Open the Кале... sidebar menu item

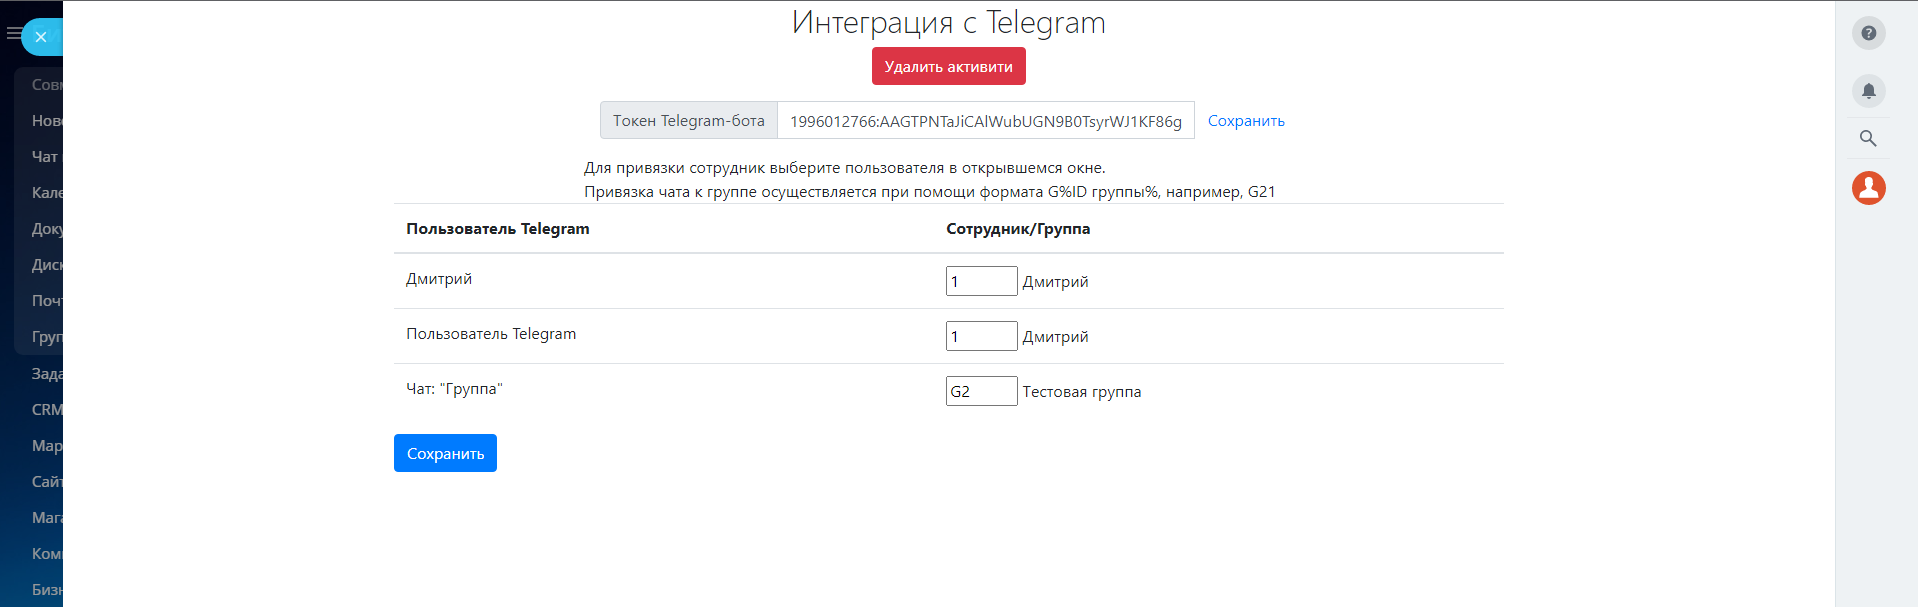click(46, 193)
